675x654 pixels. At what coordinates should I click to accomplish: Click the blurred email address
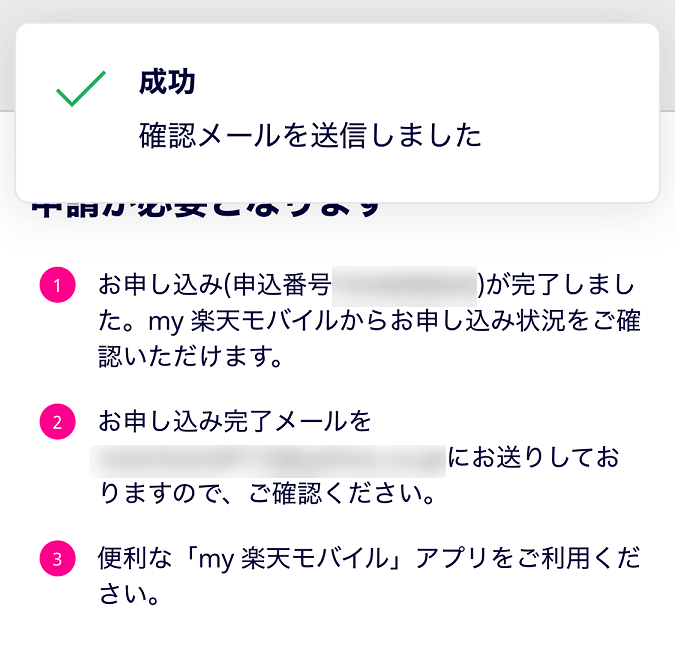[268, 459]
